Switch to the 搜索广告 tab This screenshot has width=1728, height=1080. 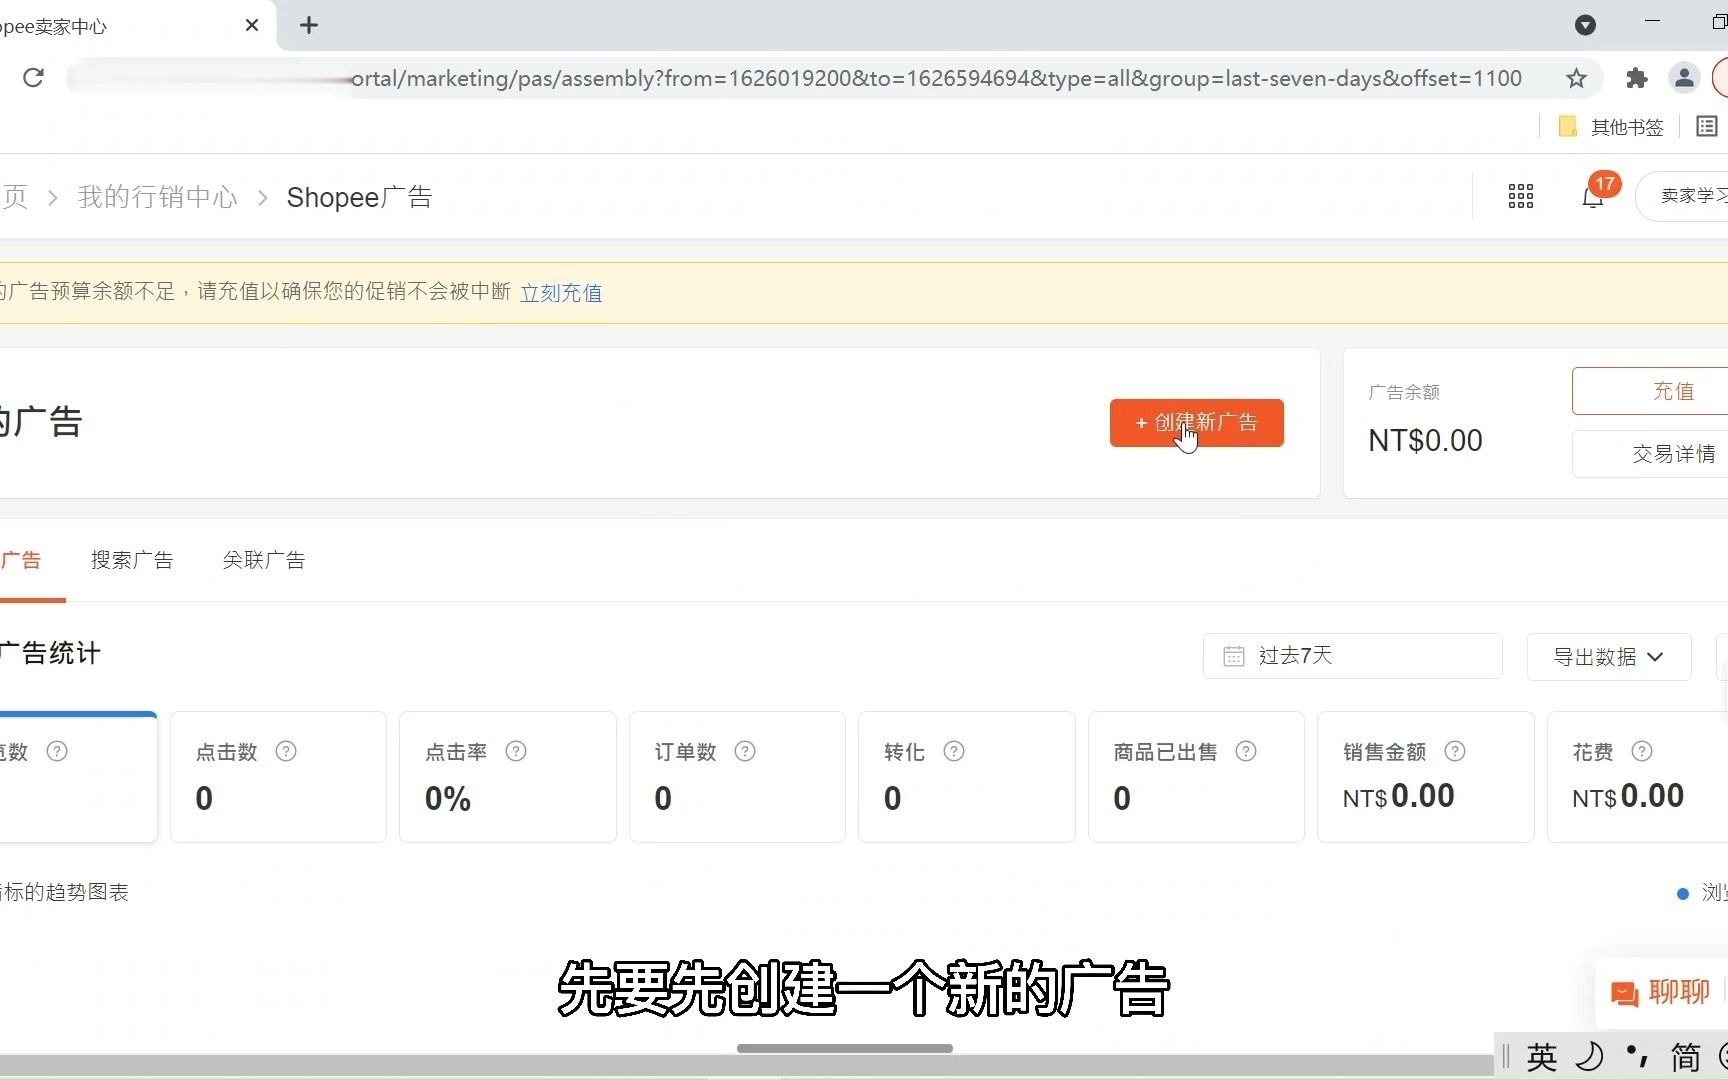tap(132, 560)
